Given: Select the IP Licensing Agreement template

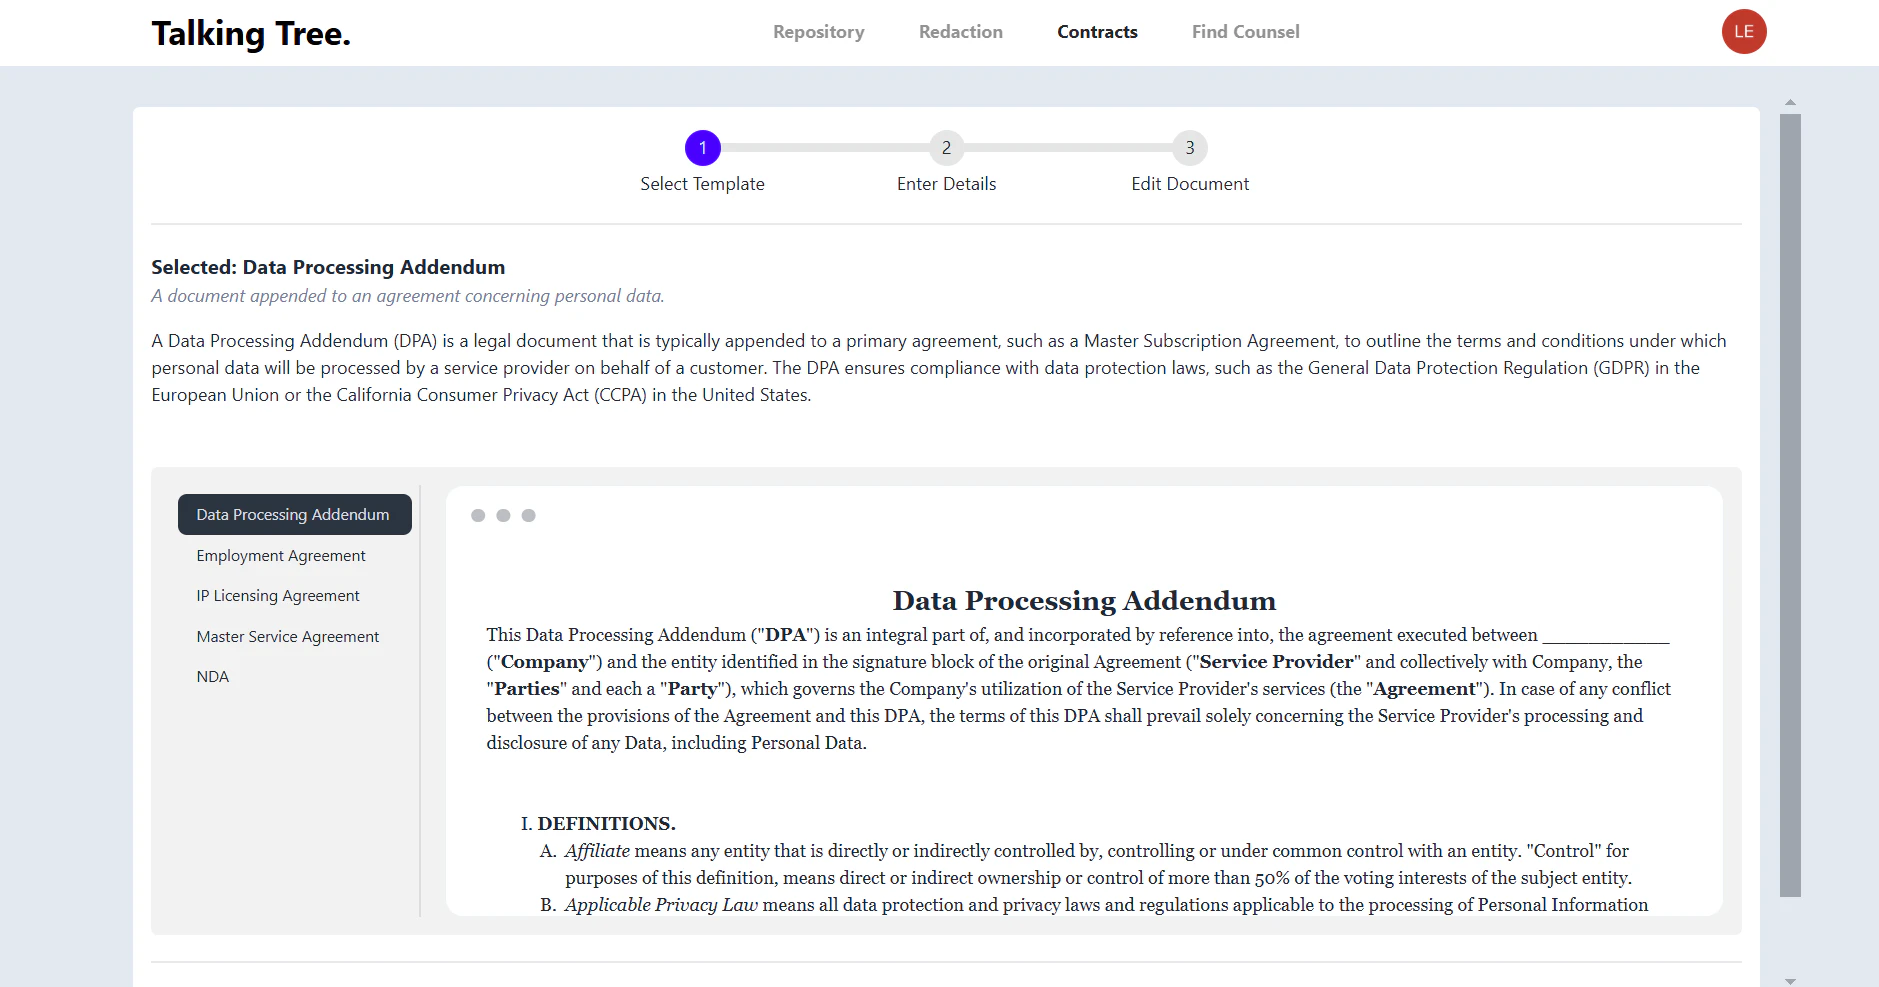Looking at the screenshot, I should click(277, 595).
